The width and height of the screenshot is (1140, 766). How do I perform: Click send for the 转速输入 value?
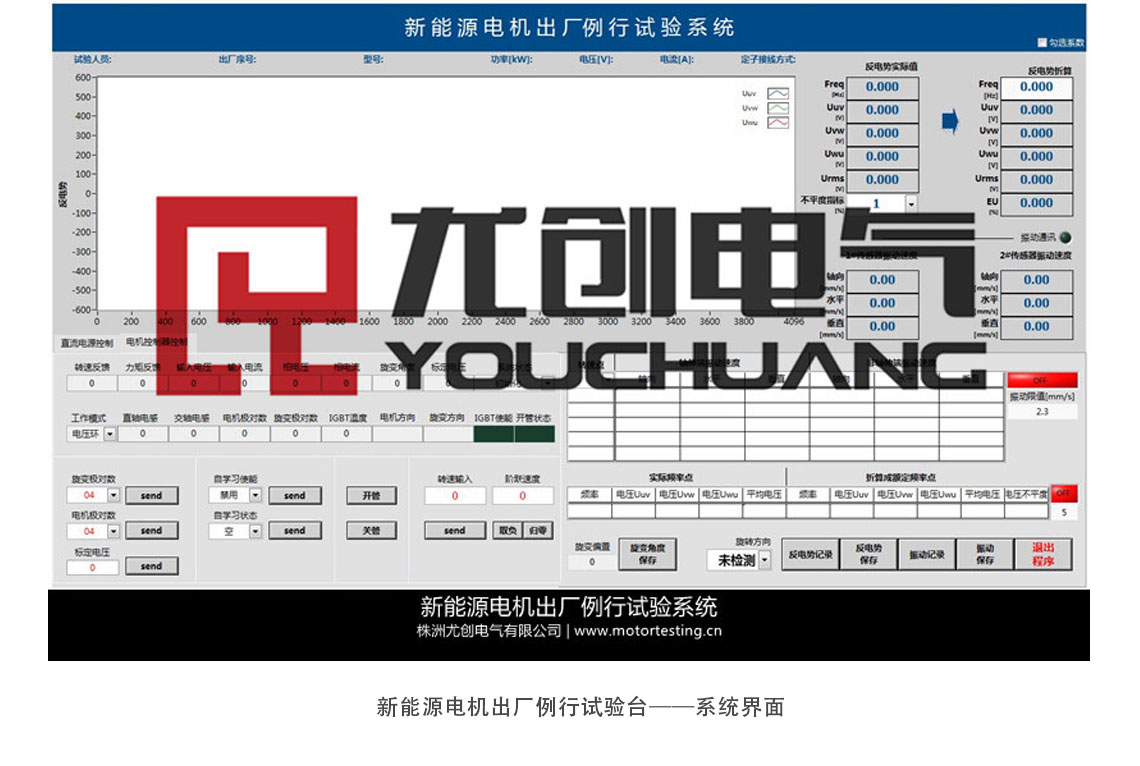pyautogui.click(x=454, y=531)
